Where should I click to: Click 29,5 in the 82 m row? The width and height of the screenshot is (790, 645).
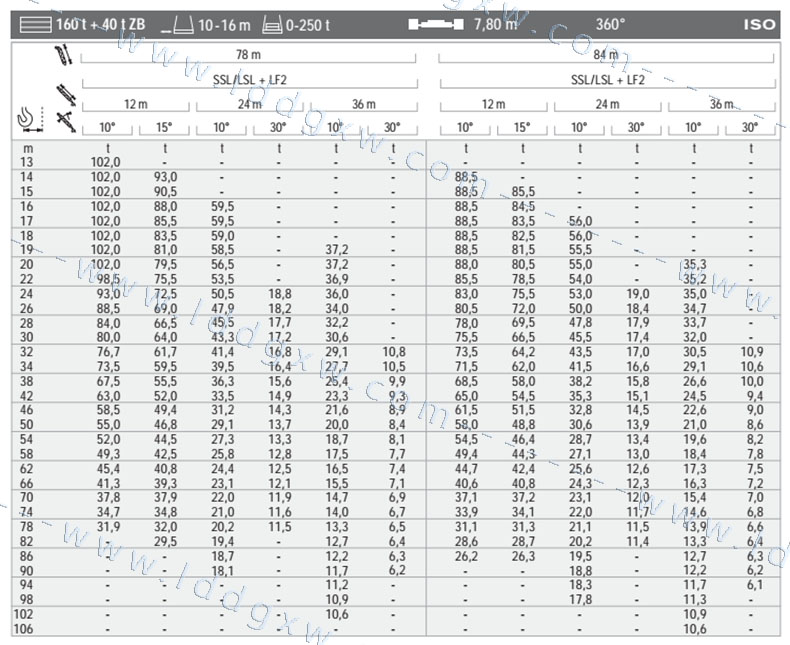165,541
